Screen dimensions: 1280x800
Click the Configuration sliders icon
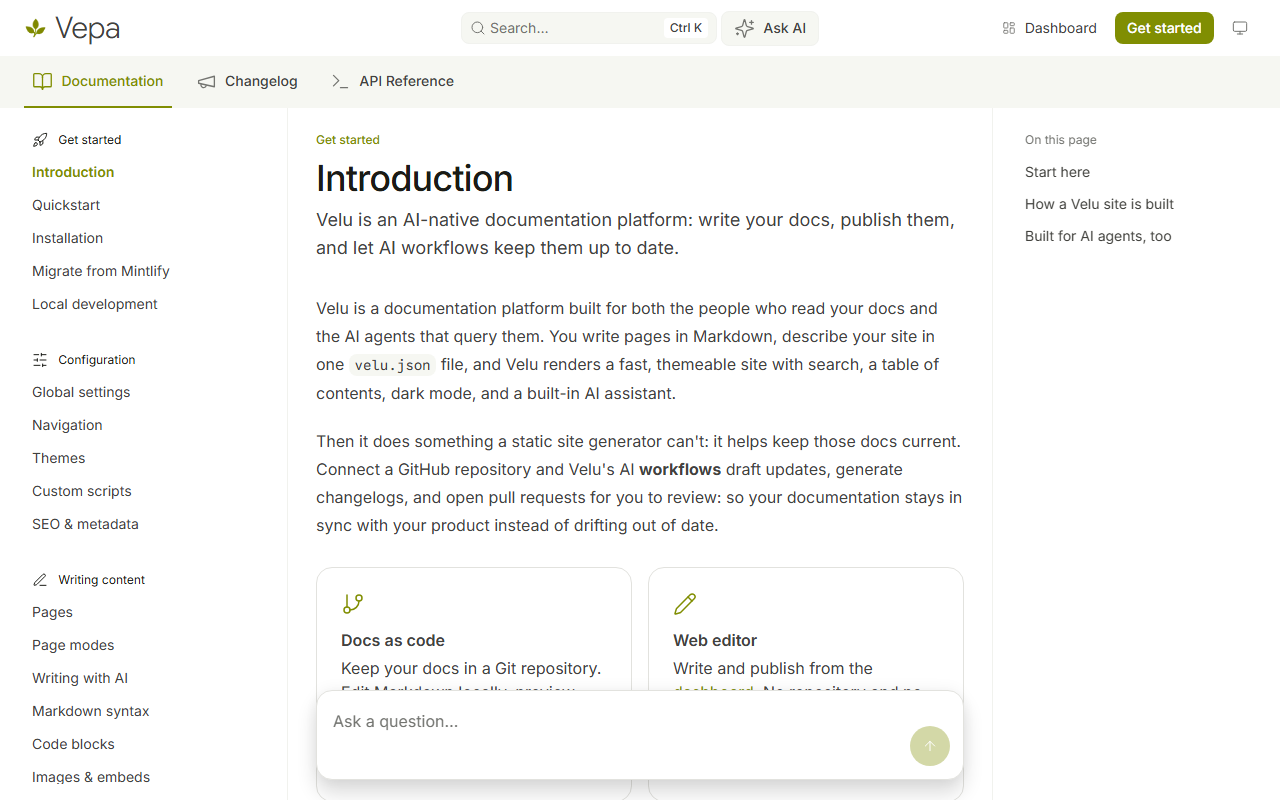40,360
